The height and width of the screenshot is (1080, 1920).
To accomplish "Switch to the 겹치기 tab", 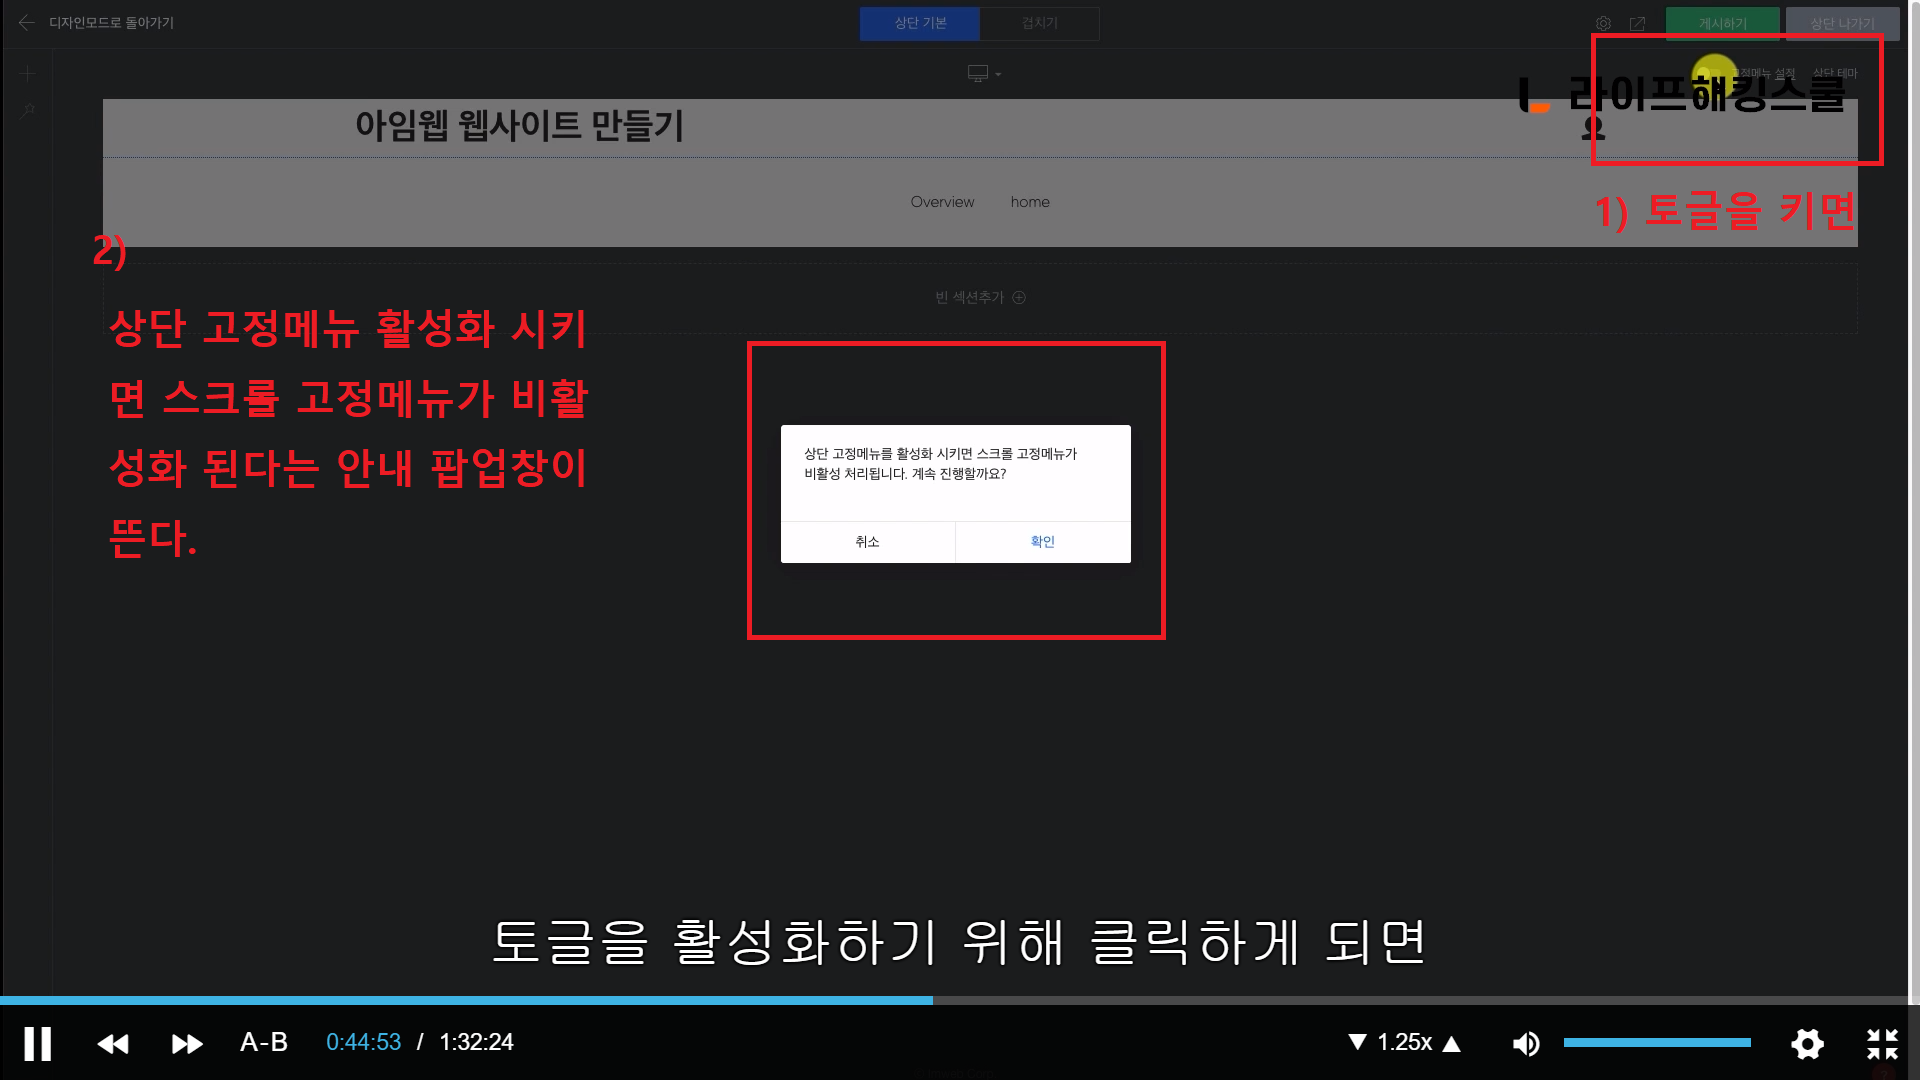I will tap(1039, 23).
